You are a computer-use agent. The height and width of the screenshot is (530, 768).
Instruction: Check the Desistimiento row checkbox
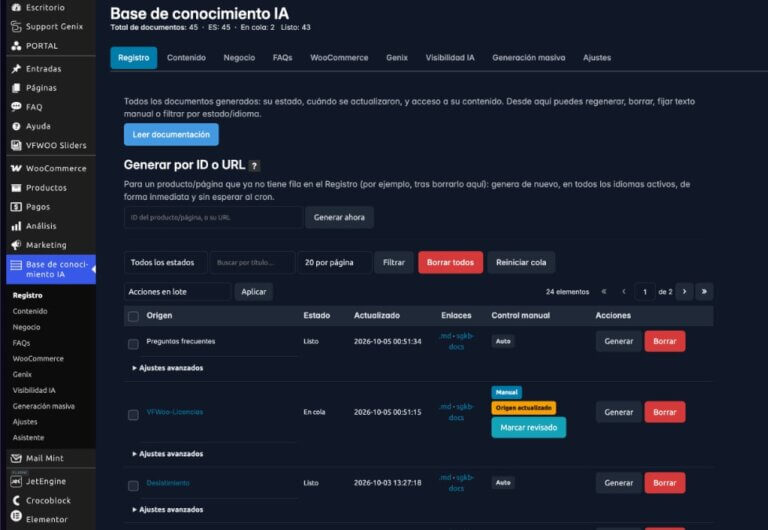click(x=133, y=485)
